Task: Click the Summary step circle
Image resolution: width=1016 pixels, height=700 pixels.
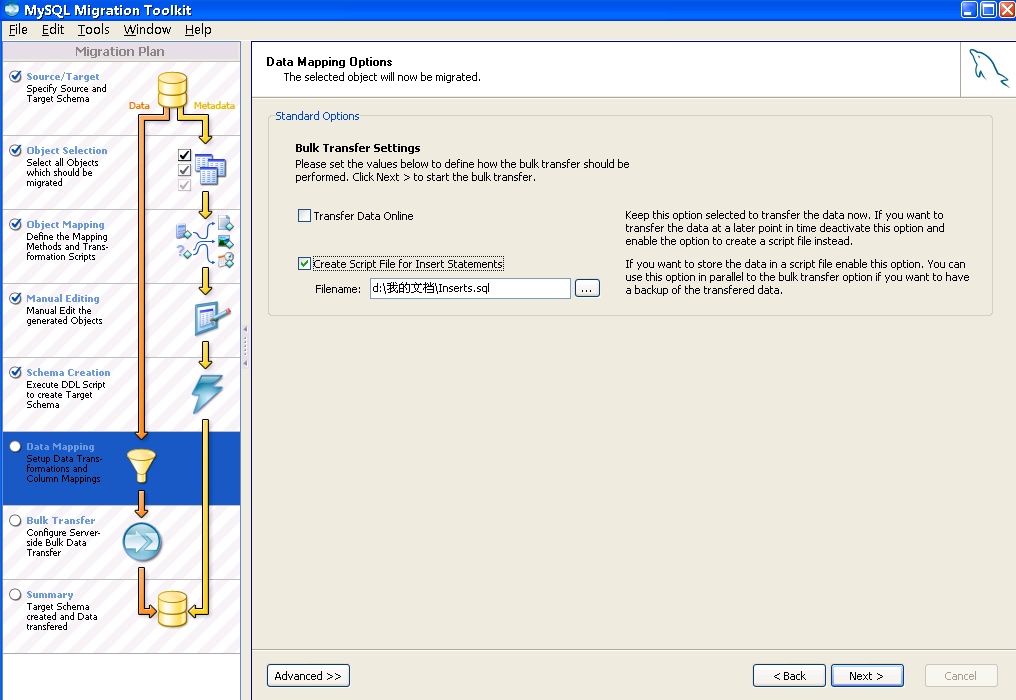Action: [x=16, y=594]
